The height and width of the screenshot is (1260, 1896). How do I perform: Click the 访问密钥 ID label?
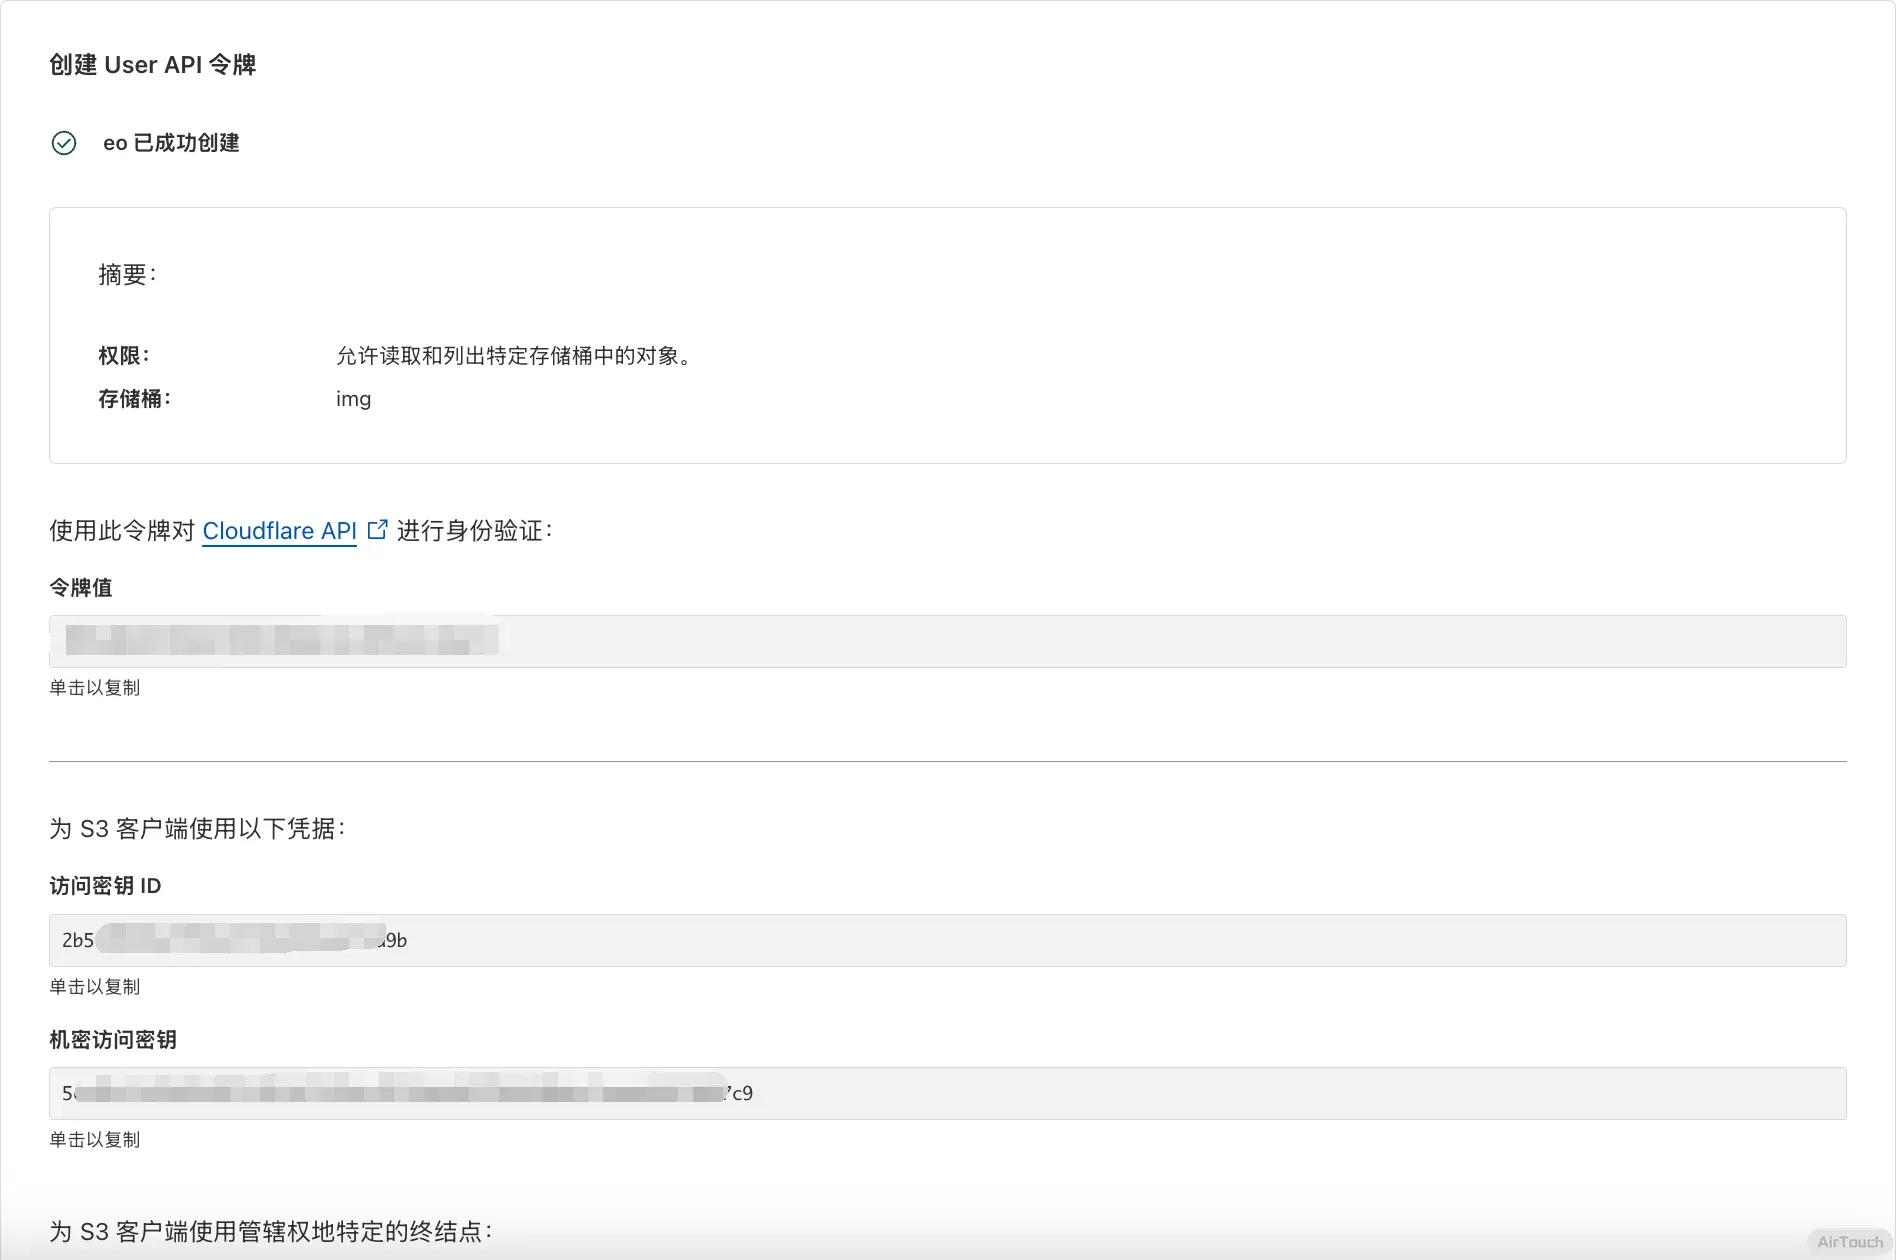click(105, 886)
